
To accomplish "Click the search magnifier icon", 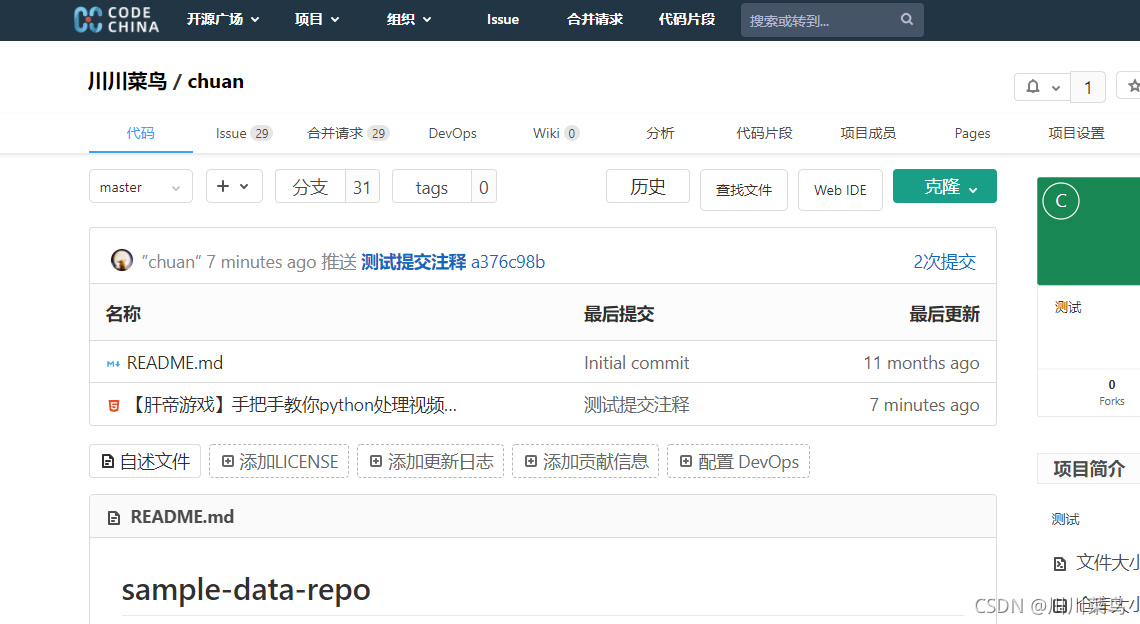I will [x=907, y=19].
